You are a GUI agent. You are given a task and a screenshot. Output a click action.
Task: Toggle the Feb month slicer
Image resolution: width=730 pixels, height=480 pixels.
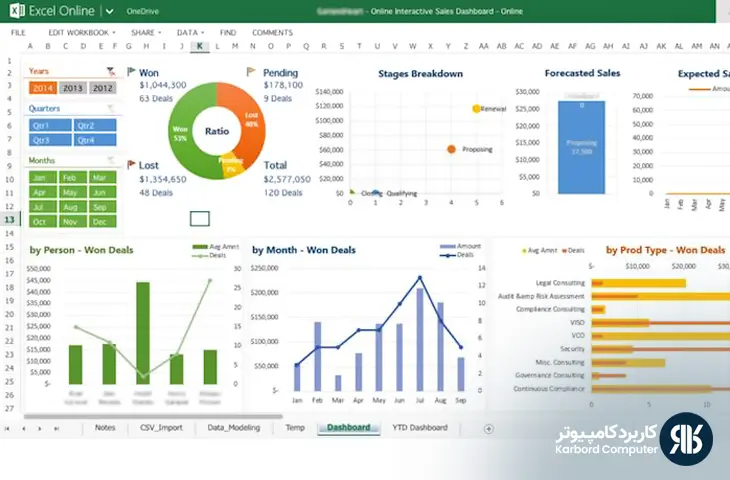(x=73, y=177)
